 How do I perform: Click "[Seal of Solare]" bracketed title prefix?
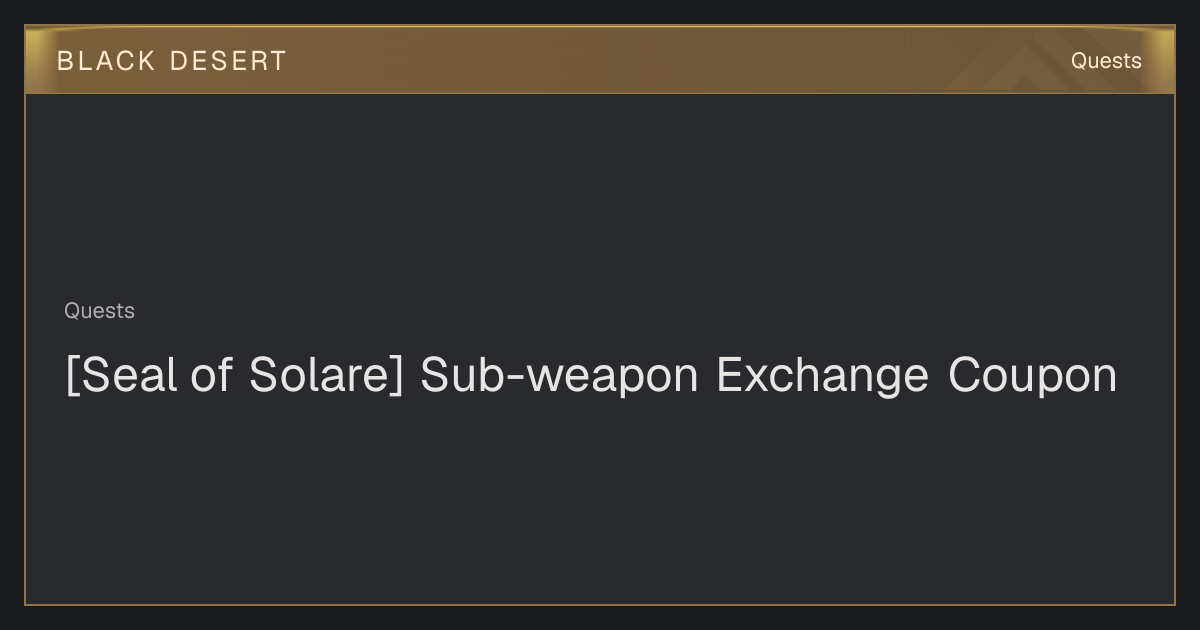[x=234, y=375]
